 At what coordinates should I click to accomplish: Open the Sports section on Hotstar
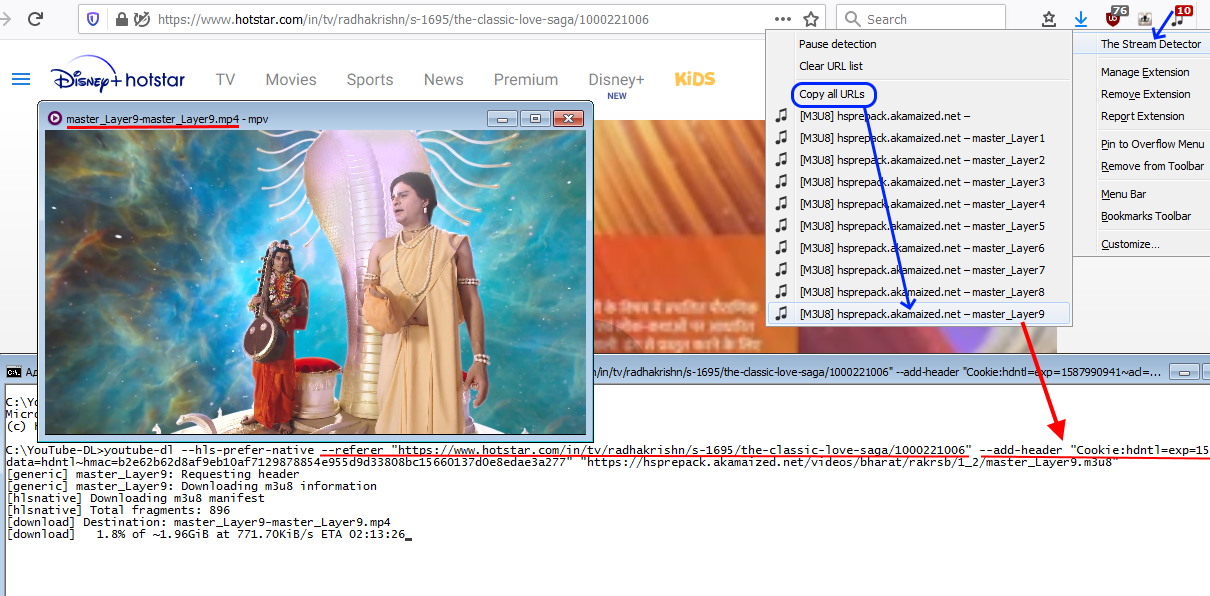[370, 80]
